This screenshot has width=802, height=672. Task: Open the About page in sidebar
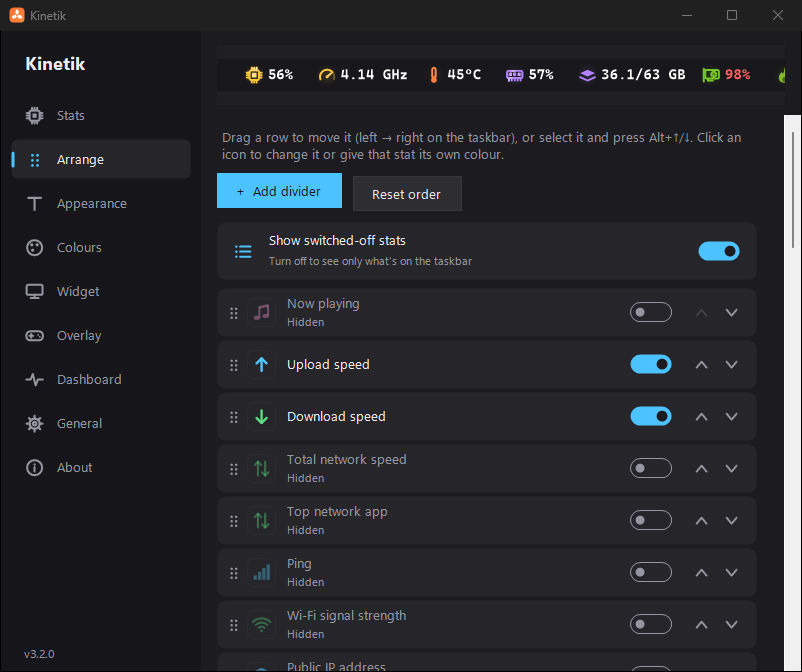click(x=101, y=467)
